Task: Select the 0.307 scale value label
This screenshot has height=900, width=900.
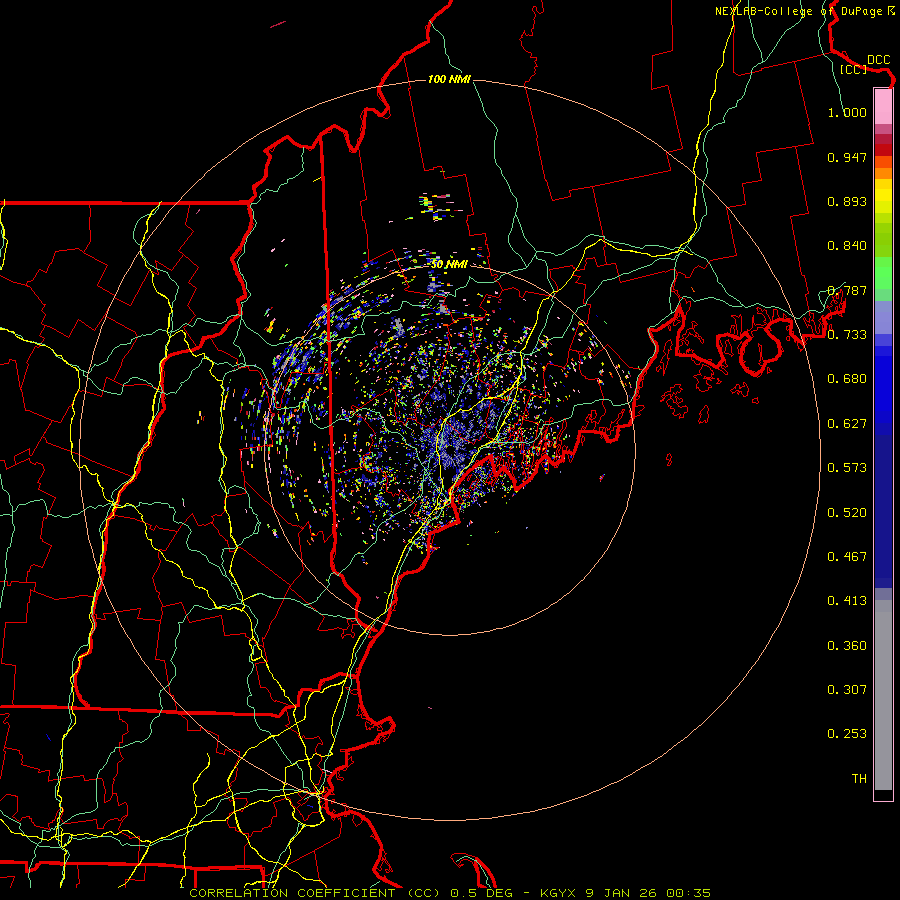Action: (847, 690)
